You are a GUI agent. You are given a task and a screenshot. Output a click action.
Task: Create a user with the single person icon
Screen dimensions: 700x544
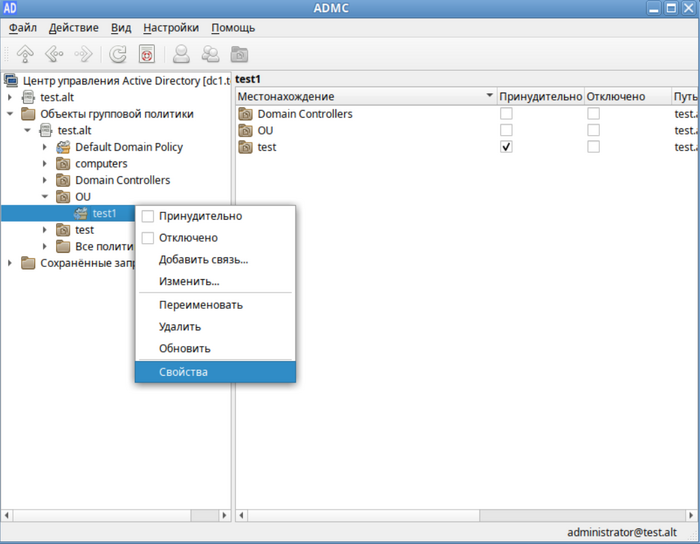(181, 54)
